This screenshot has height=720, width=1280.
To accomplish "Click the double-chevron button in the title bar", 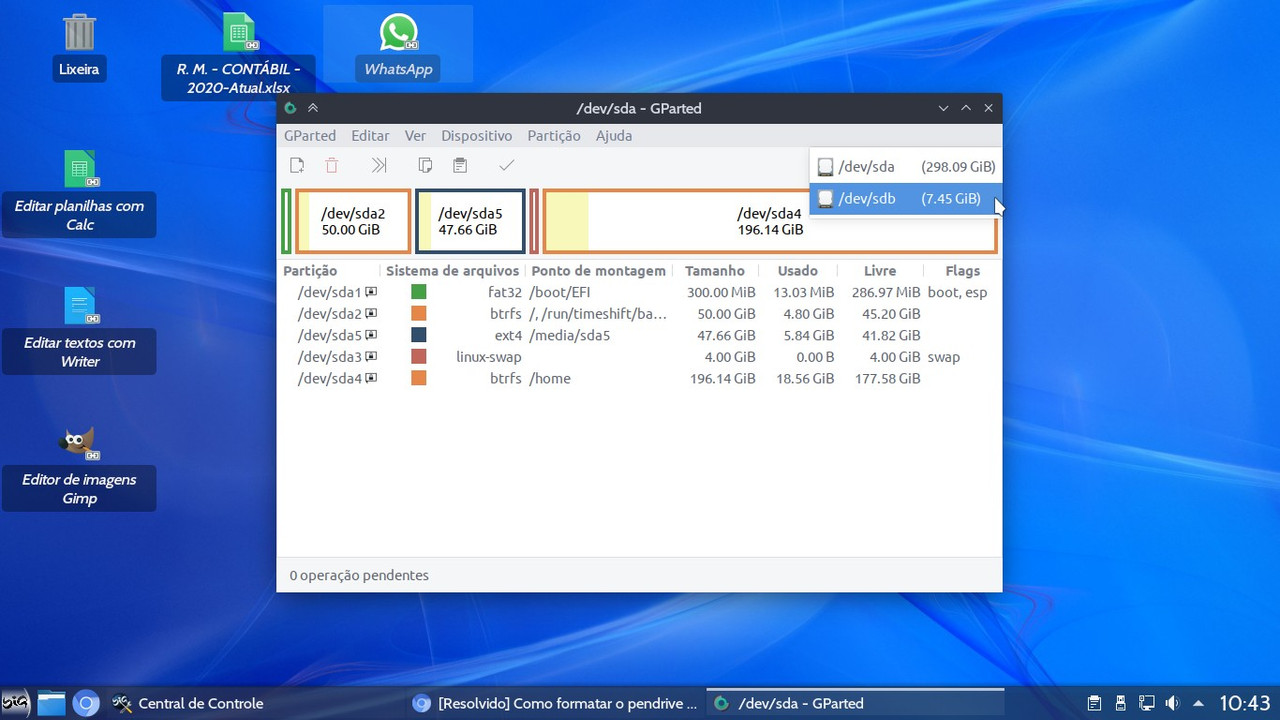I will point(313,108).
